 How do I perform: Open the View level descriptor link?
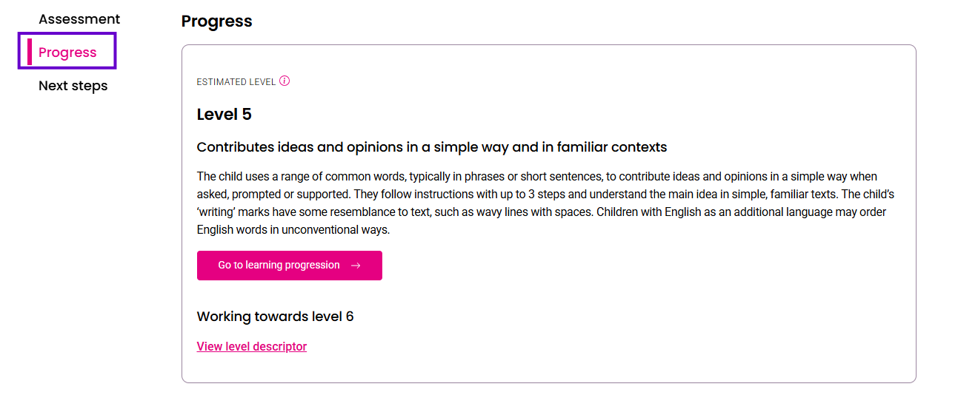tap(252, 347)
